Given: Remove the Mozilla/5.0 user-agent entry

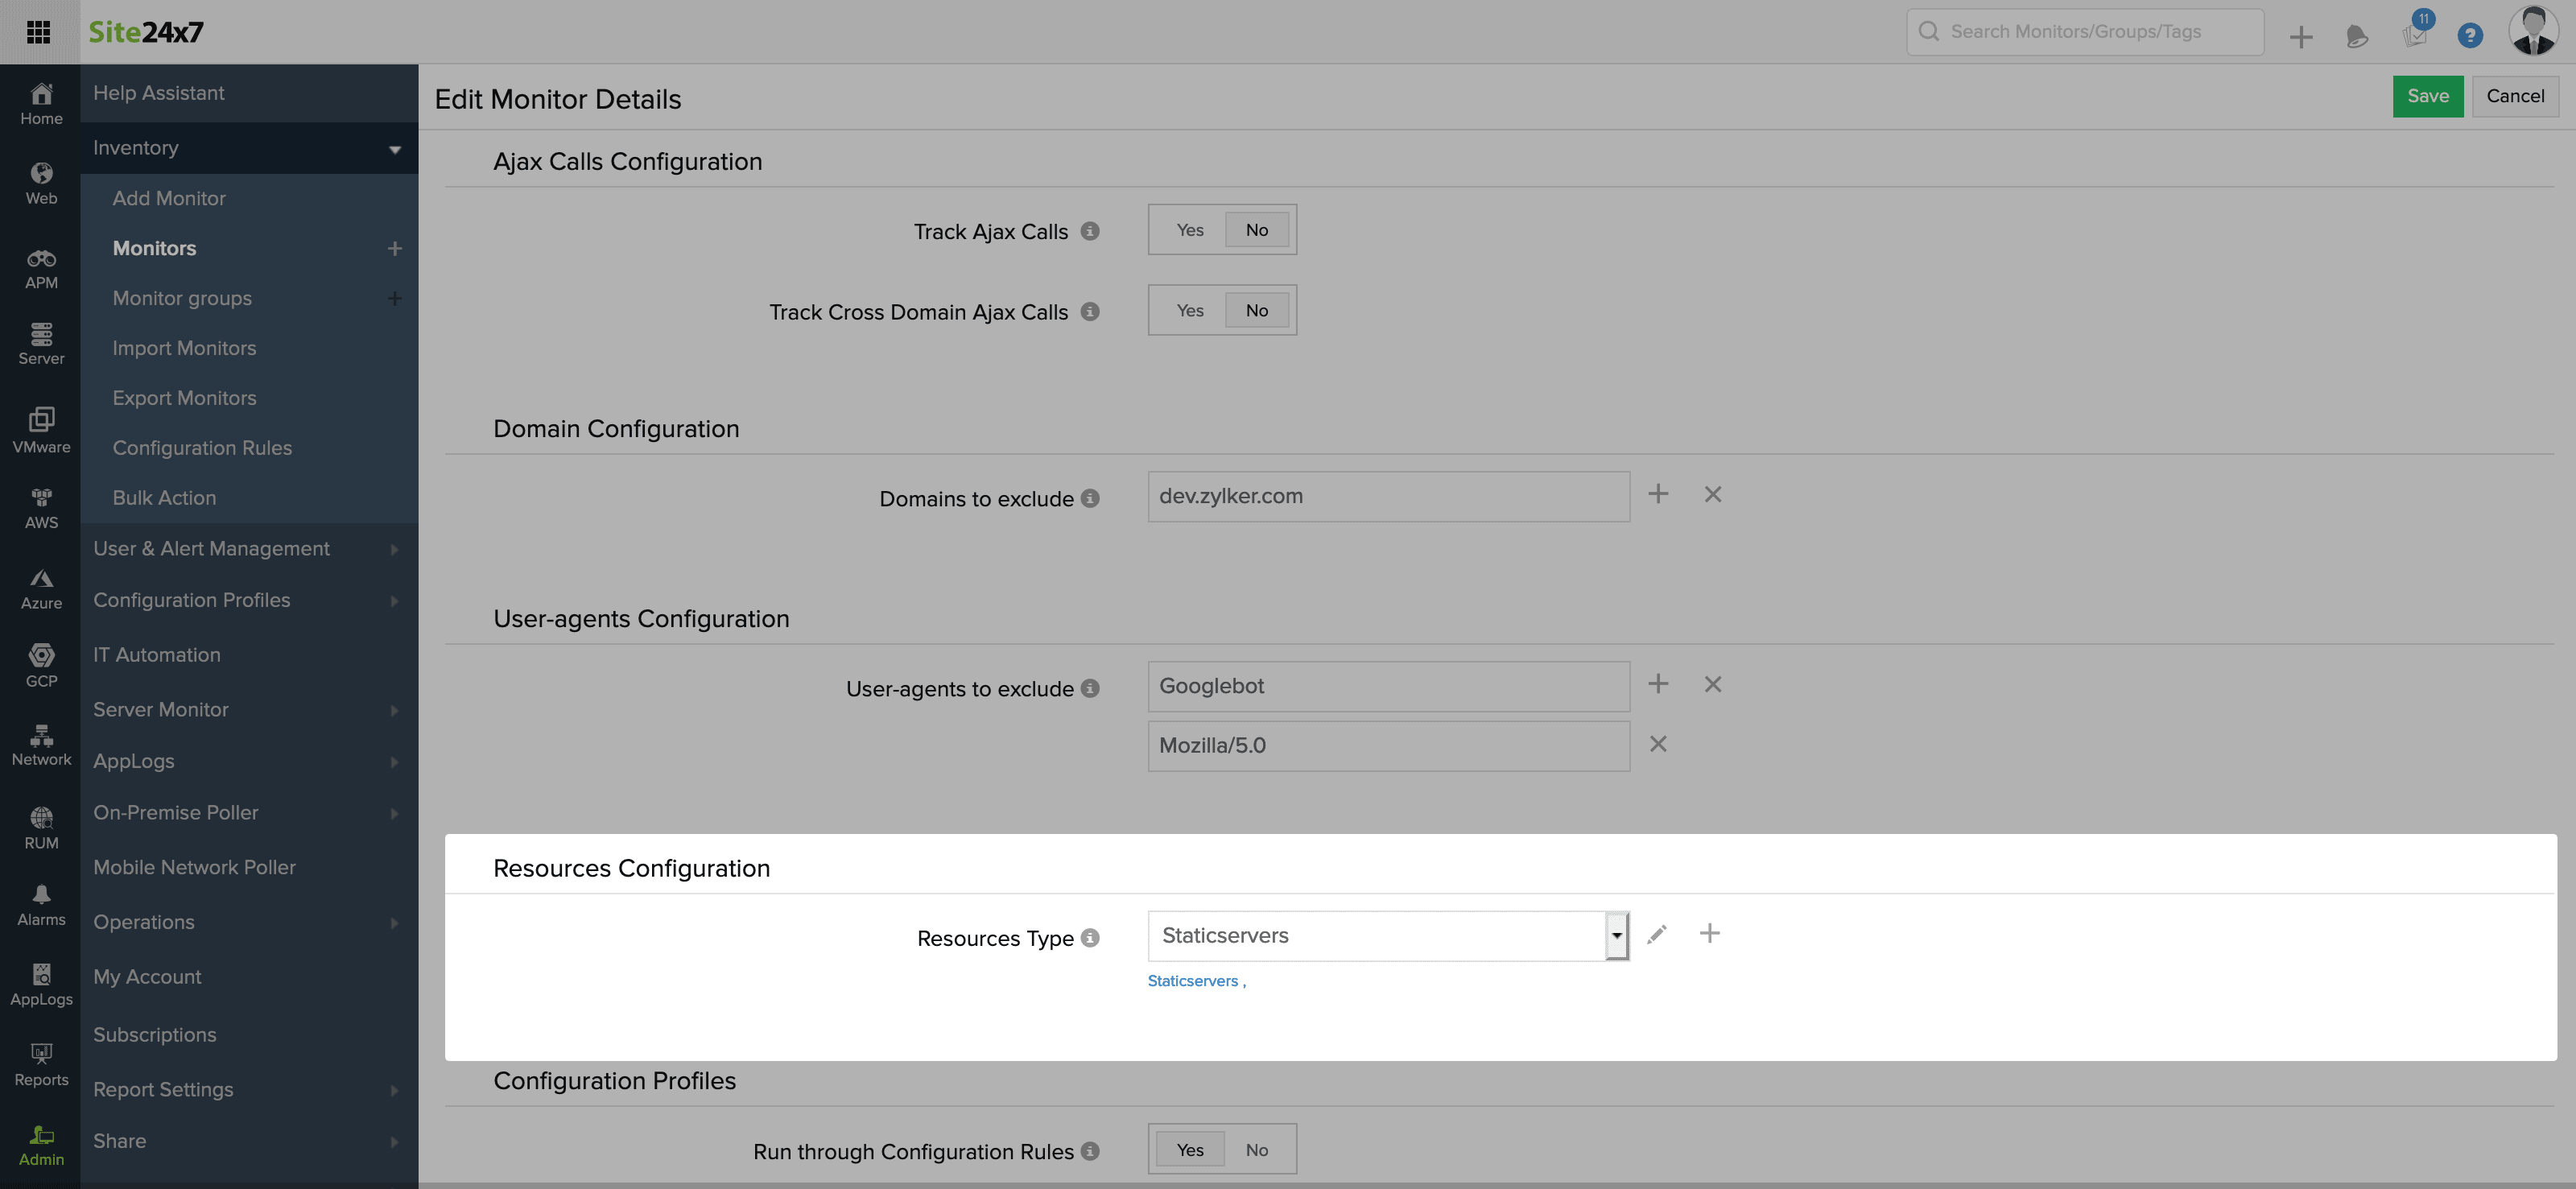Looking at the screenshot, I should coord(1658,744).
